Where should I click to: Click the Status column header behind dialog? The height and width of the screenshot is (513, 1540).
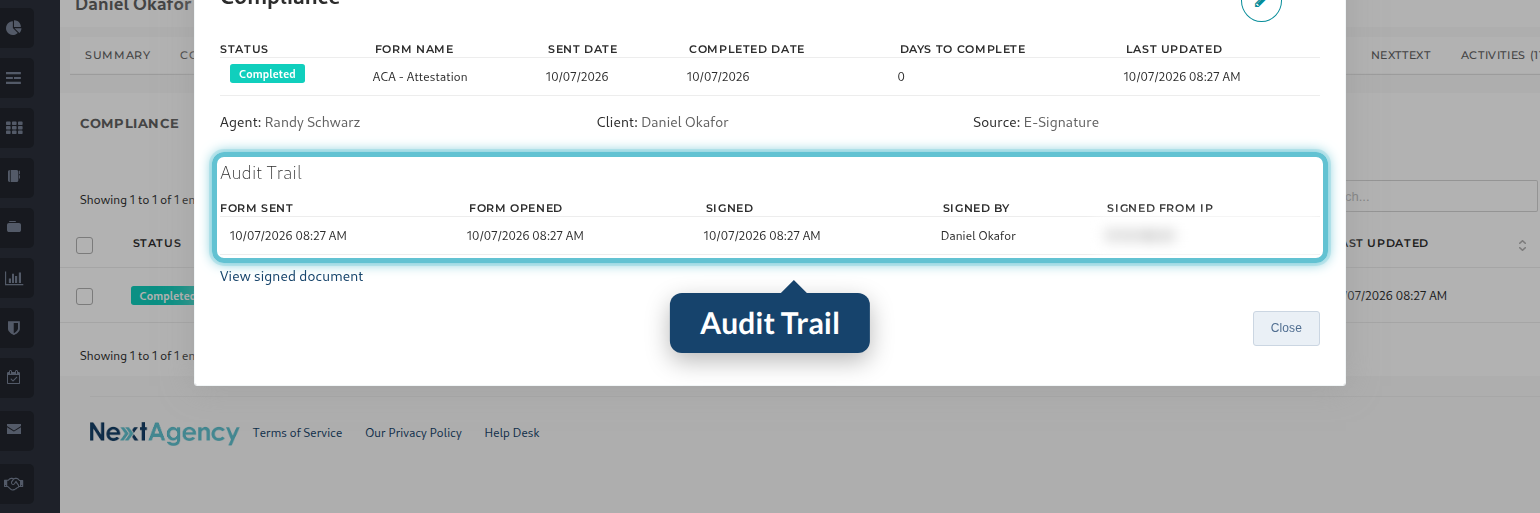(x=157, y=243)
